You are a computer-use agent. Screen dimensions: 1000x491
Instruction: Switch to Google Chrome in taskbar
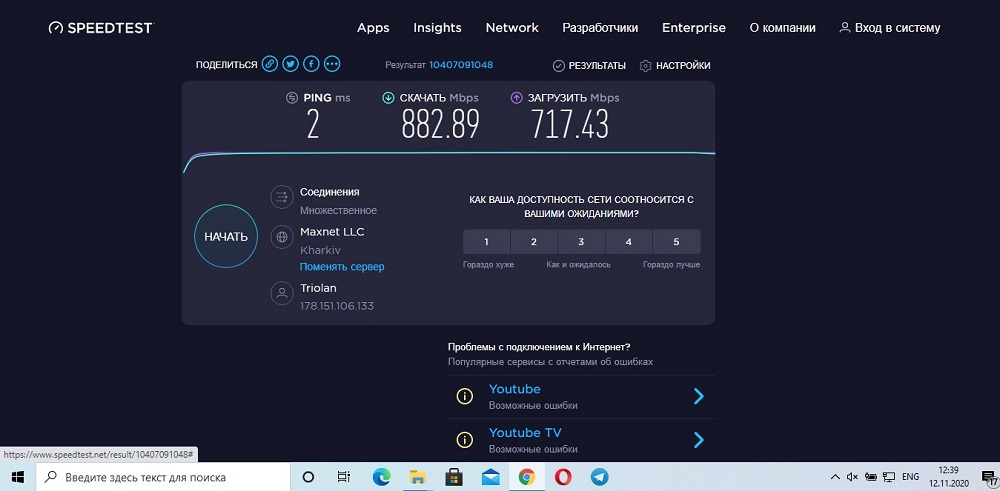pyautogui.click(x=527, y=477)
